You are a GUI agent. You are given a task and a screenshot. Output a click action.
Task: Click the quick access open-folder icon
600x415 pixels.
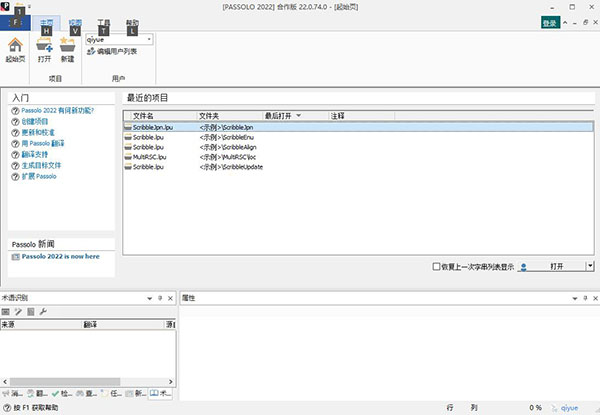pos(19,7)
